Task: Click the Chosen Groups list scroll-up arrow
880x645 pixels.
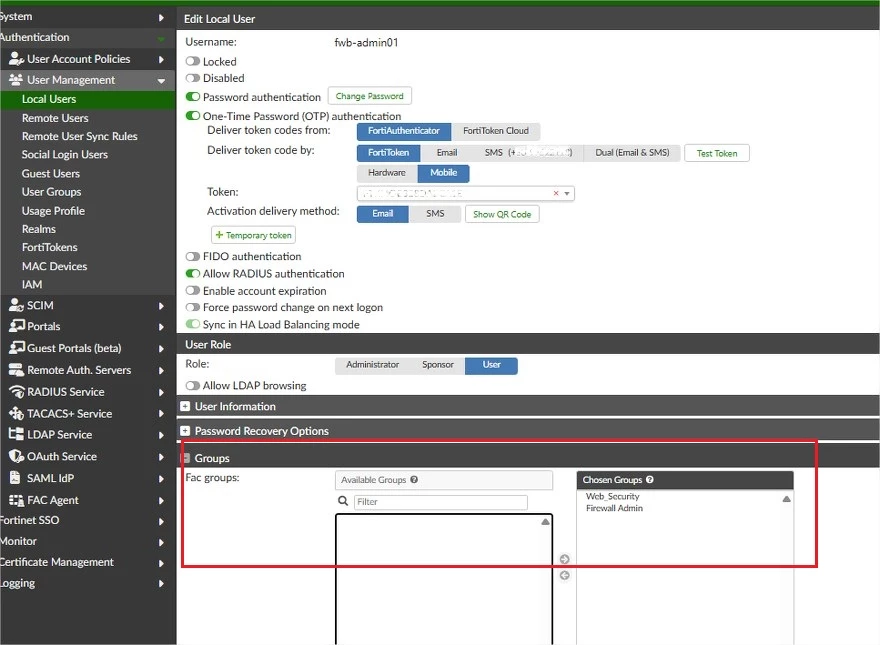Action: click(x=786, y=498)
